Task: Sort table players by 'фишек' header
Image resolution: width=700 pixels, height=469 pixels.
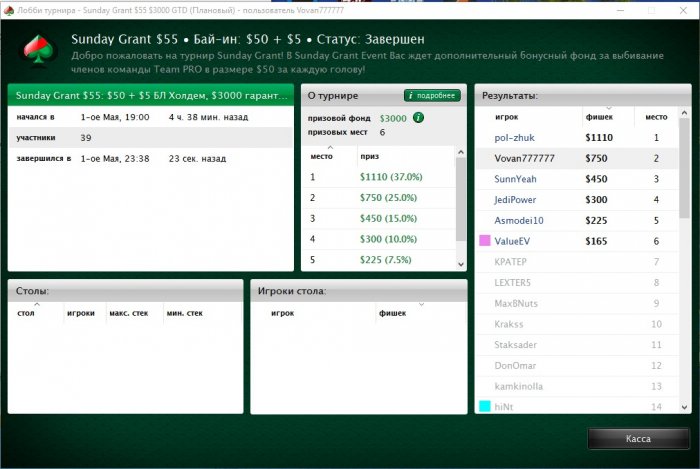Action: click(x=392, y=313)
